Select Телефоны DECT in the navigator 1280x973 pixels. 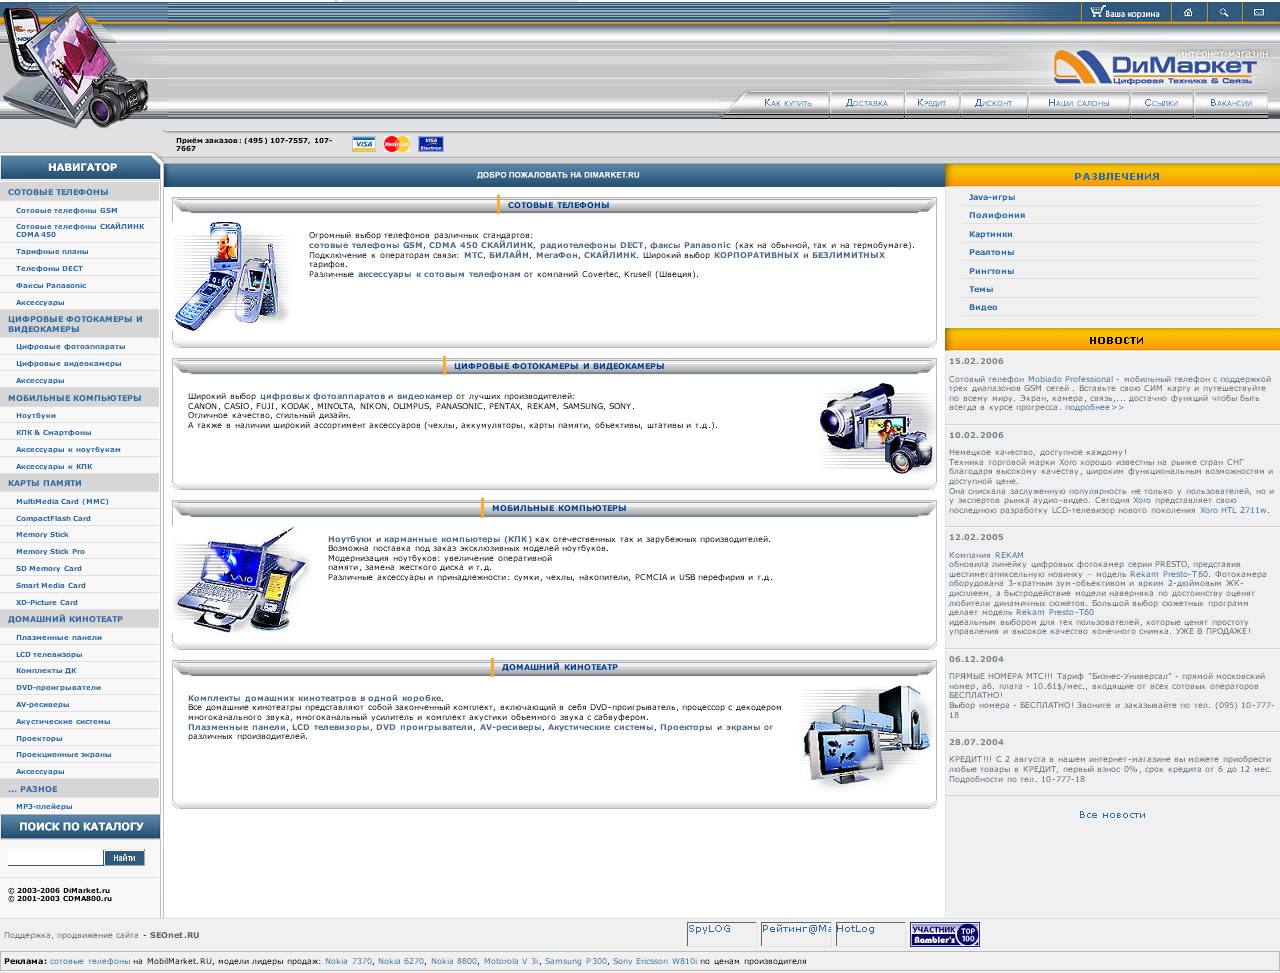49,269
